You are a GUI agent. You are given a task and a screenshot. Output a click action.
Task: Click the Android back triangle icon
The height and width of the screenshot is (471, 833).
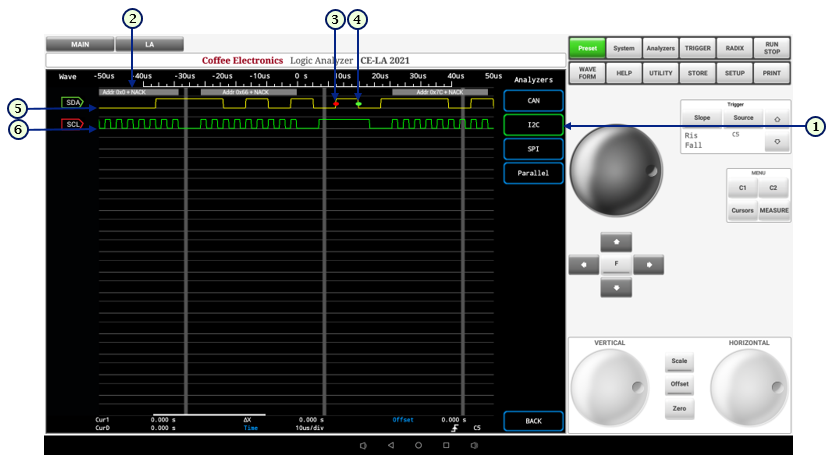(x=391, y=445)
